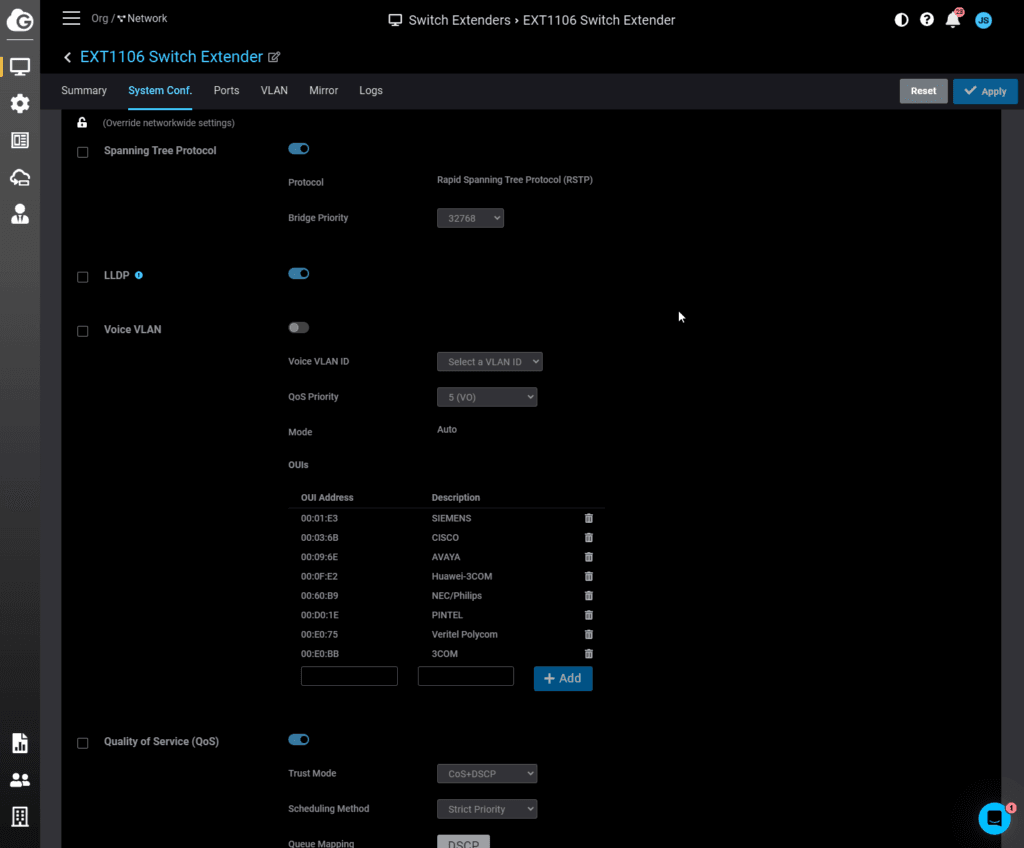
Task: Toggle dark/light theme contrast icon
Action: (901, 19)
